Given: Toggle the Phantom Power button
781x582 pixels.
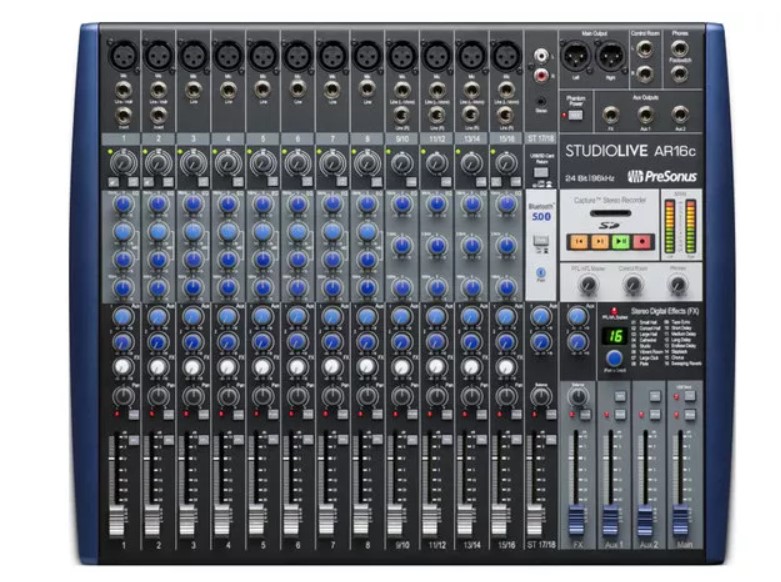Looking at the screenshot, I should [576, 115].
